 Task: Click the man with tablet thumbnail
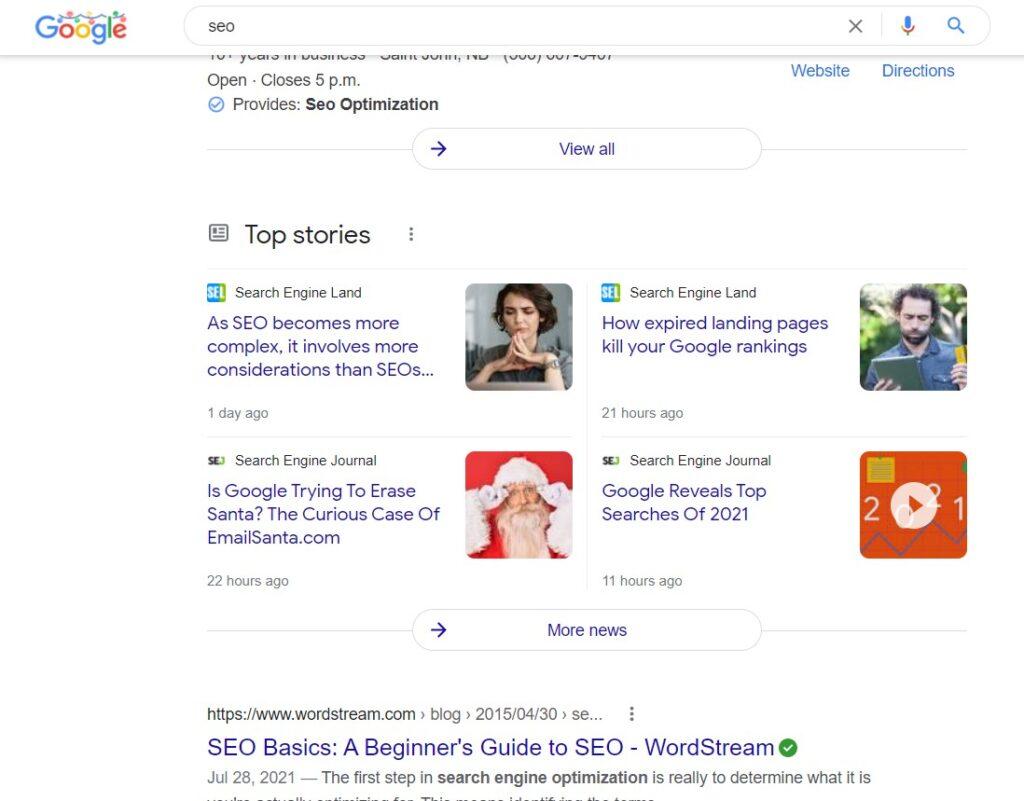pos(913,337)
